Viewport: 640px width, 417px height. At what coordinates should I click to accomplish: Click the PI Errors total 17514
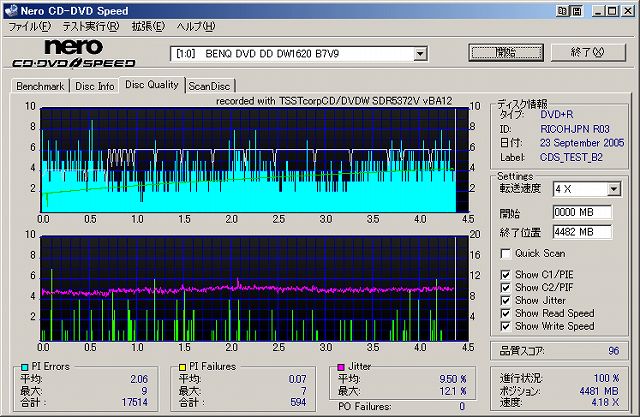pos(135,403)
